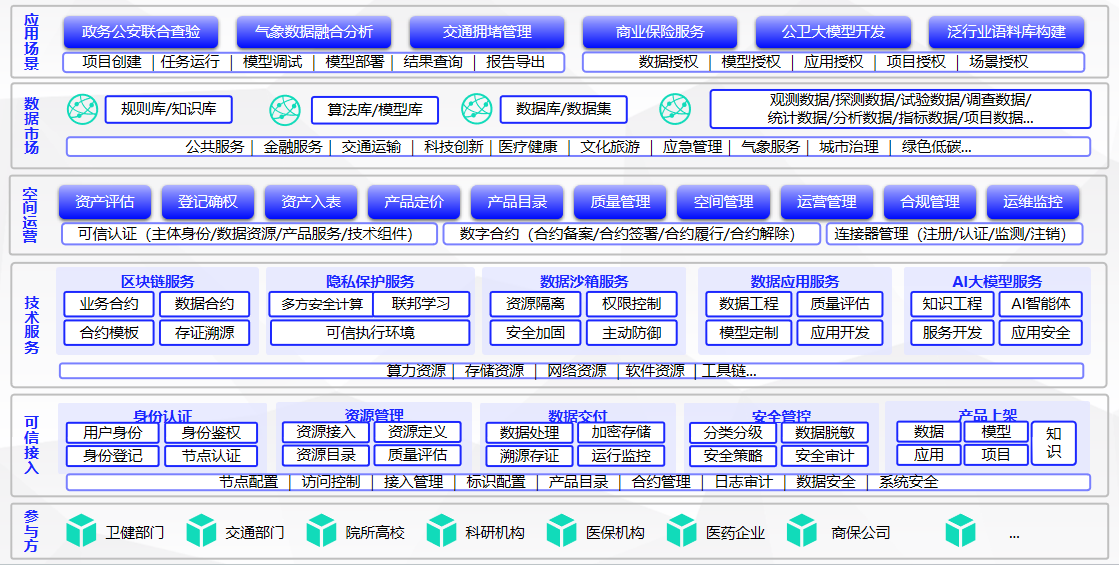Click 数据授权 text
The width and height of the screenshot is (1119, 565).
click(x=668, y=62)
